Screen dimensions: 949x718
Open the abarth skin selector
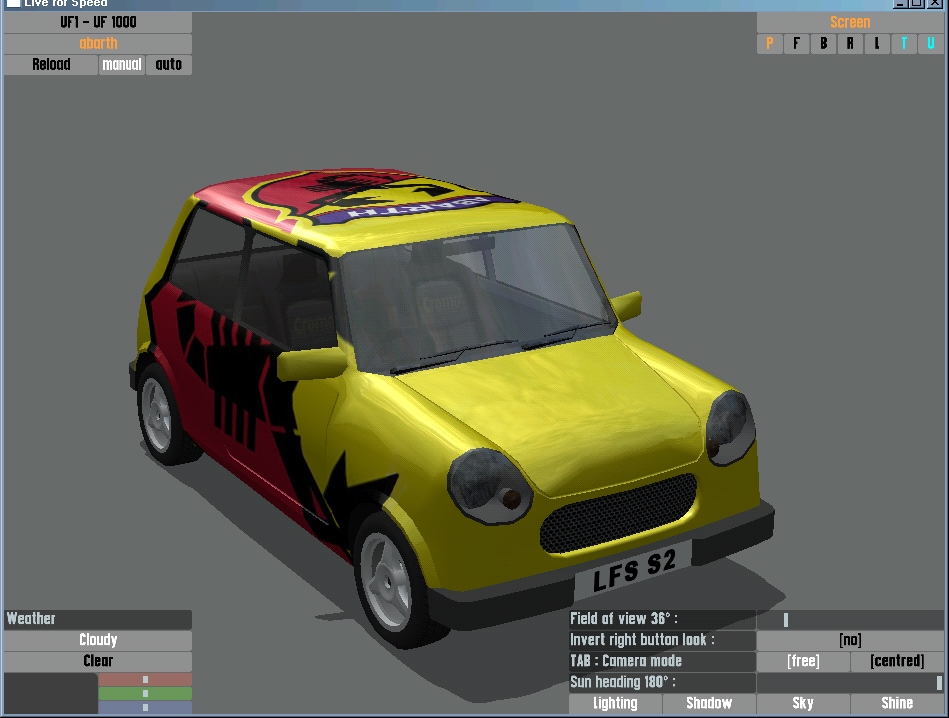tap(97, 44)
